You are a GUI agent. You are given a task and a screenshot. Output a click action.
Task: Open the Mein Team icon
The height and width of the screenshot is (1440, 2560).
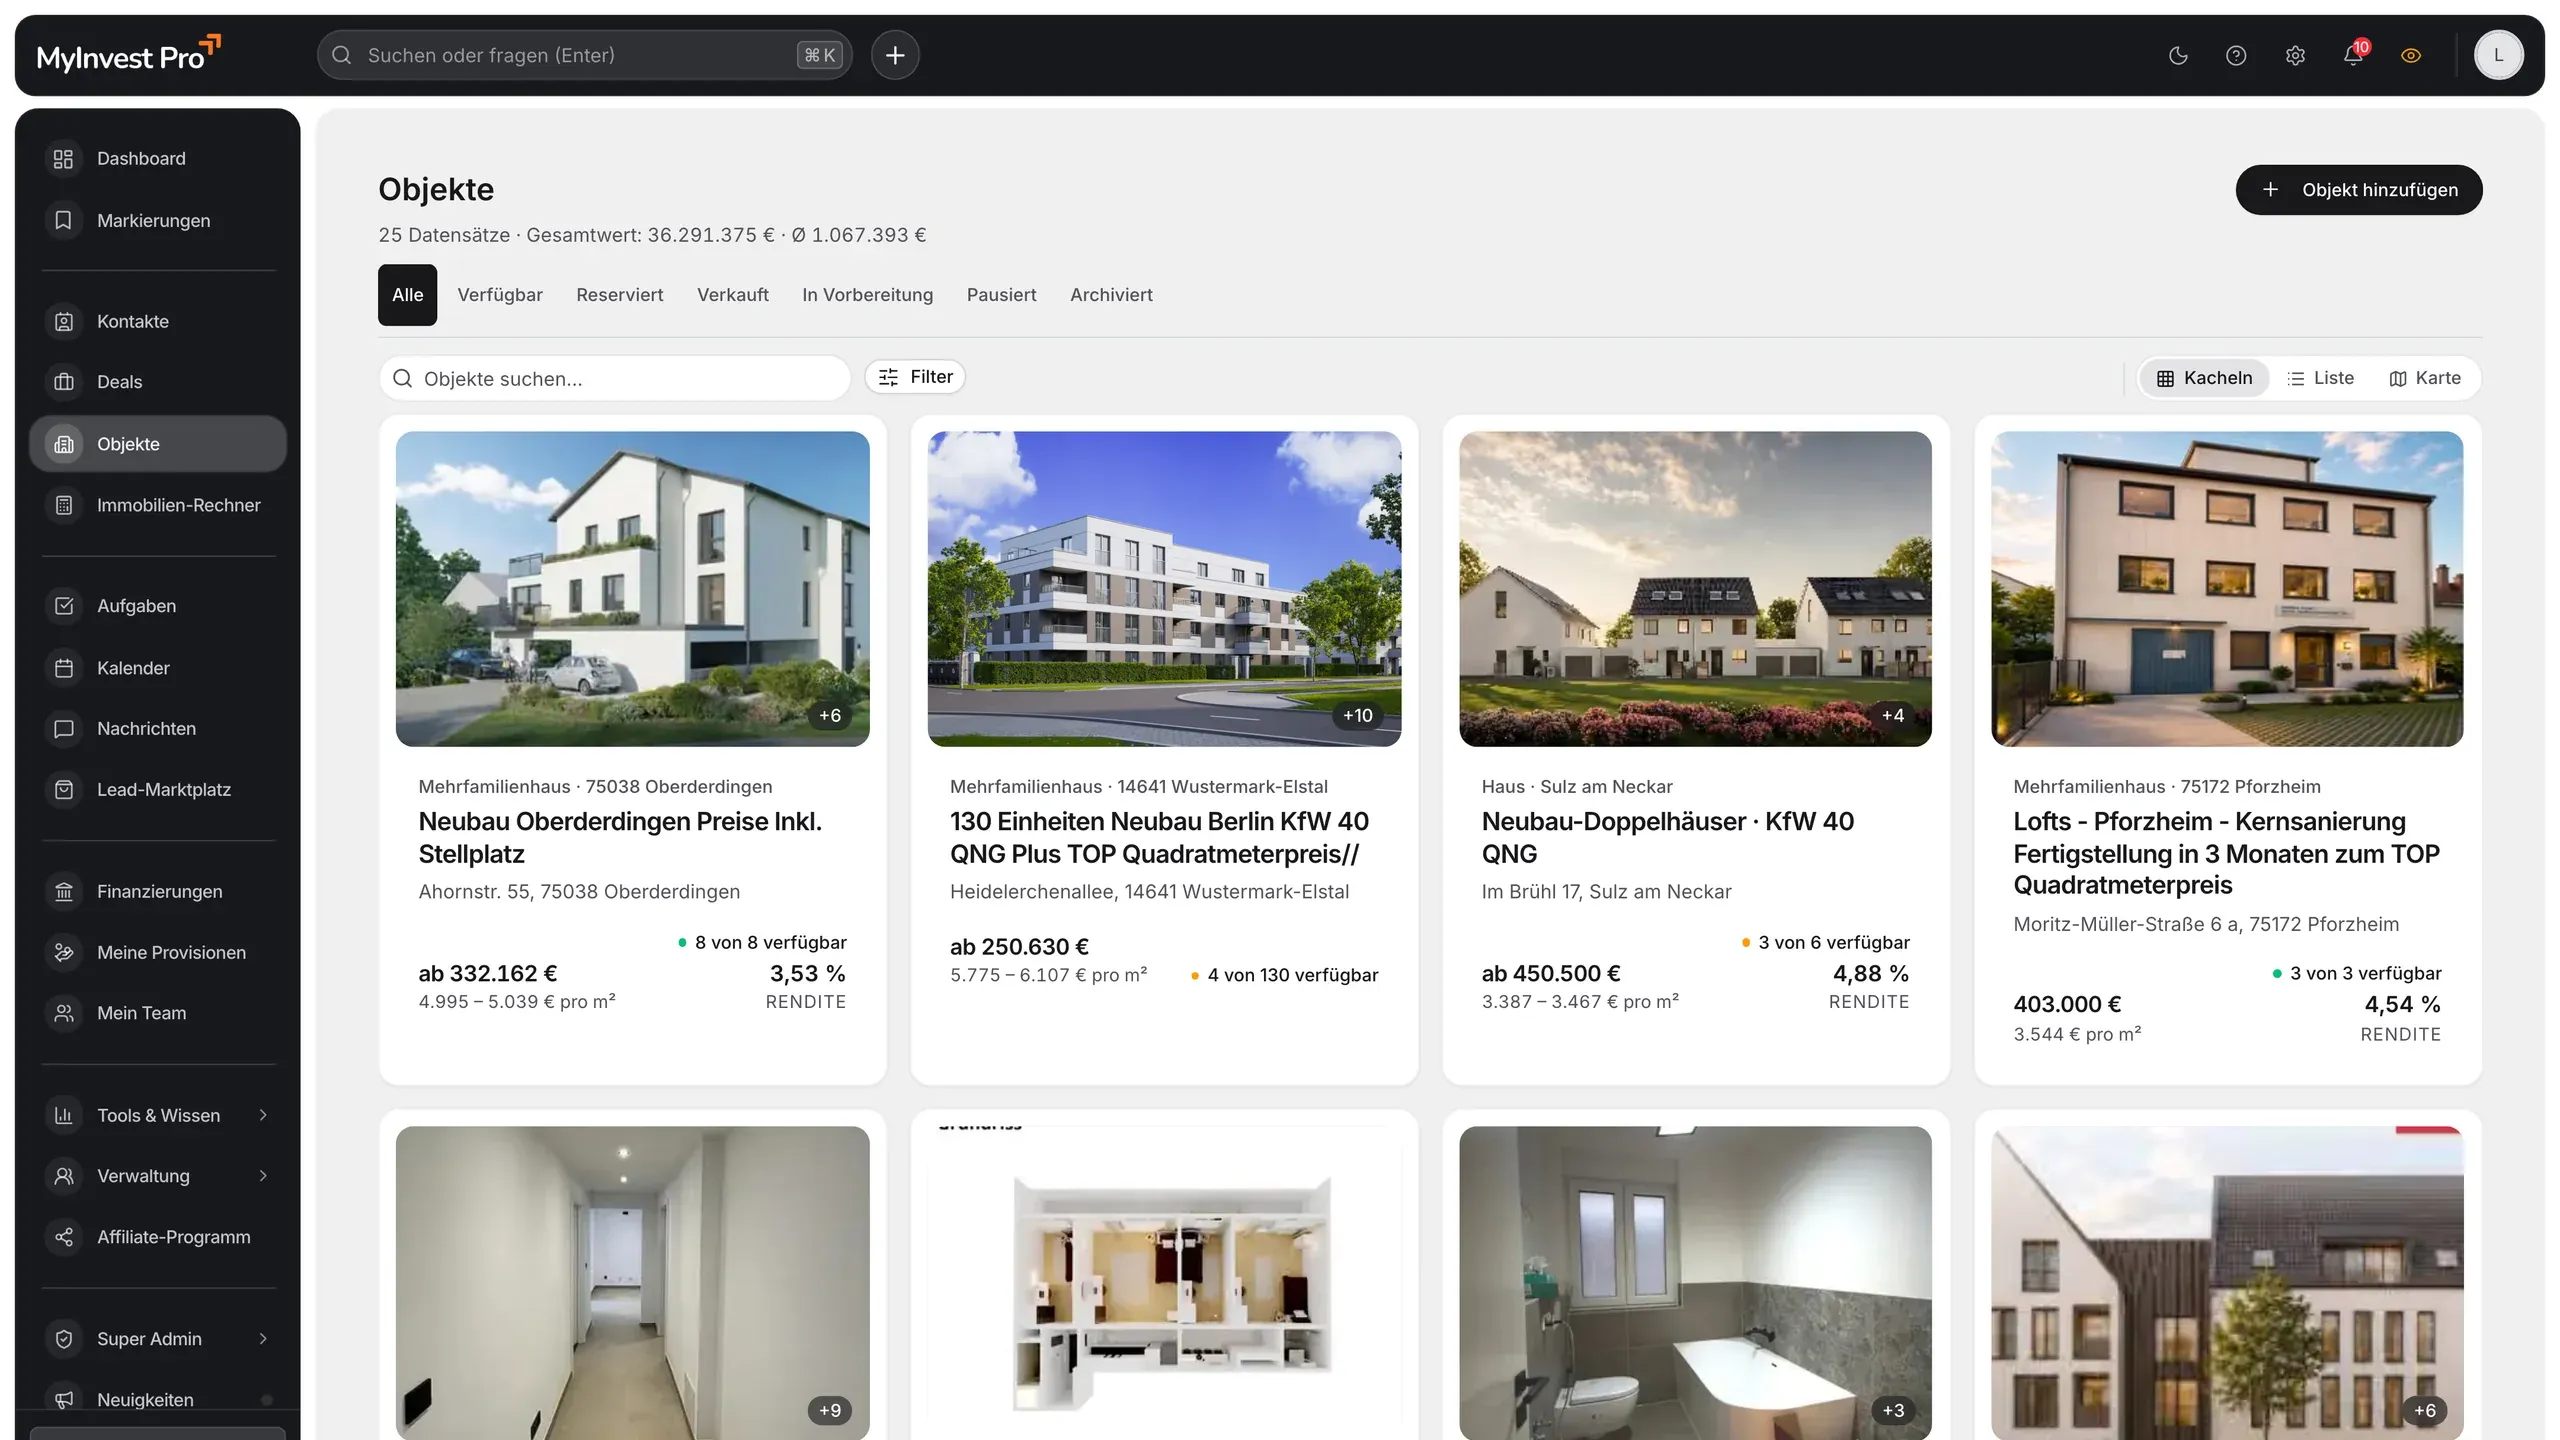click(x=64, y=1013)
